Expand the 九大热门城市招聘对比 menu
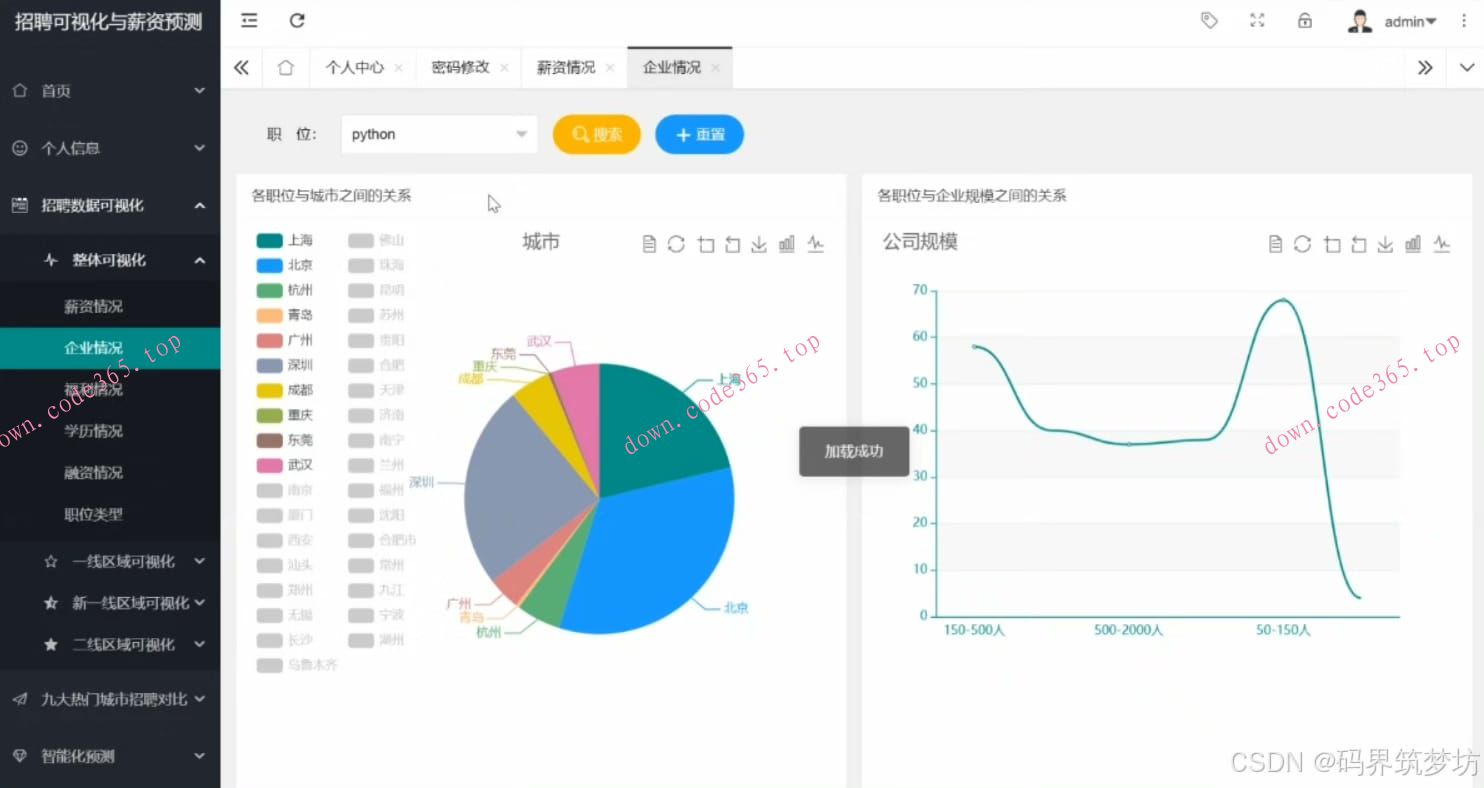 click(110, 700)
